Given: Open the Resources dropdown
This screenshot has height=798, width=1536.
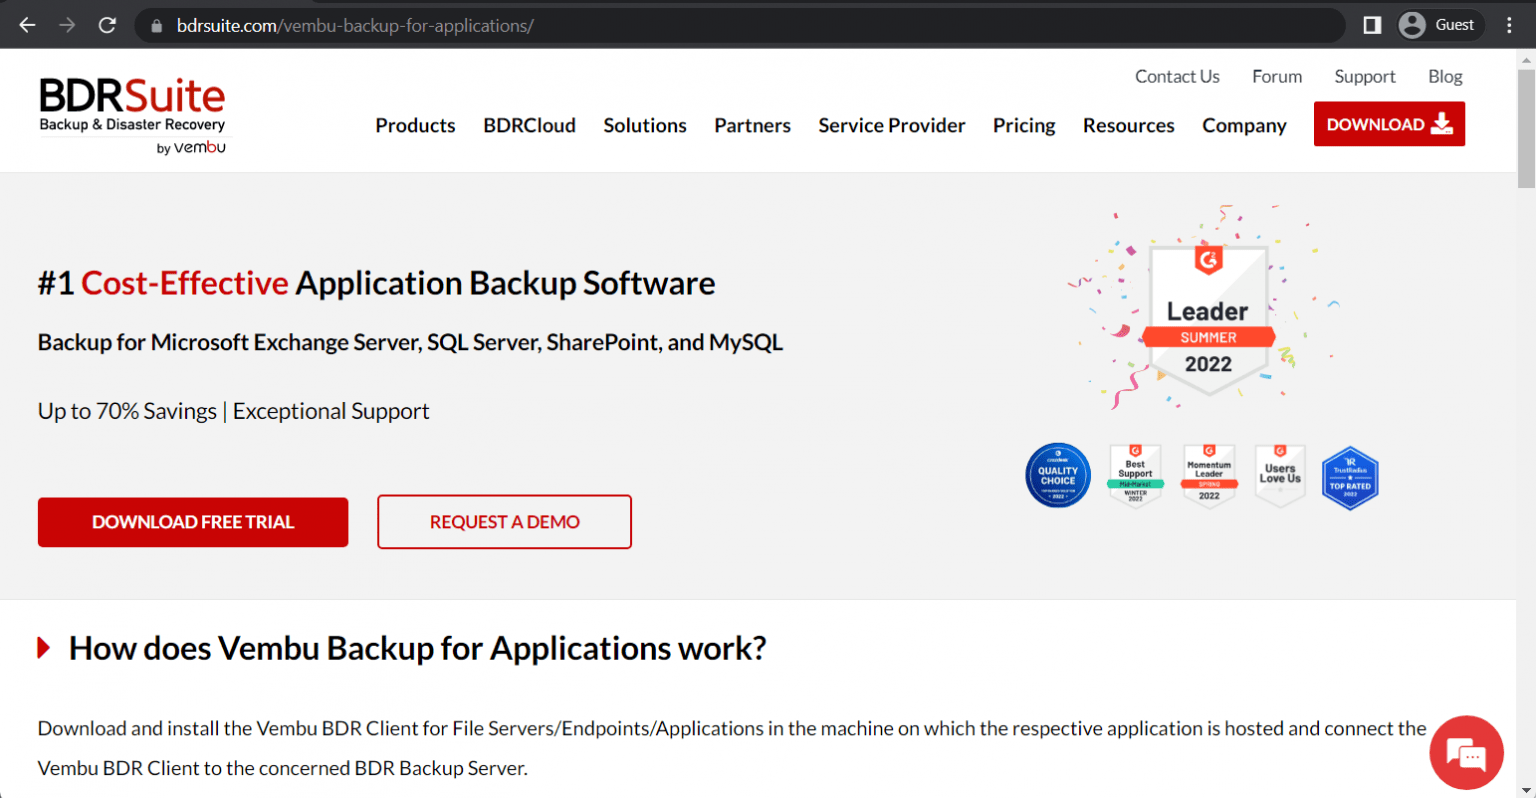Looking at the screenshot, I should (x=1128, y=125).
